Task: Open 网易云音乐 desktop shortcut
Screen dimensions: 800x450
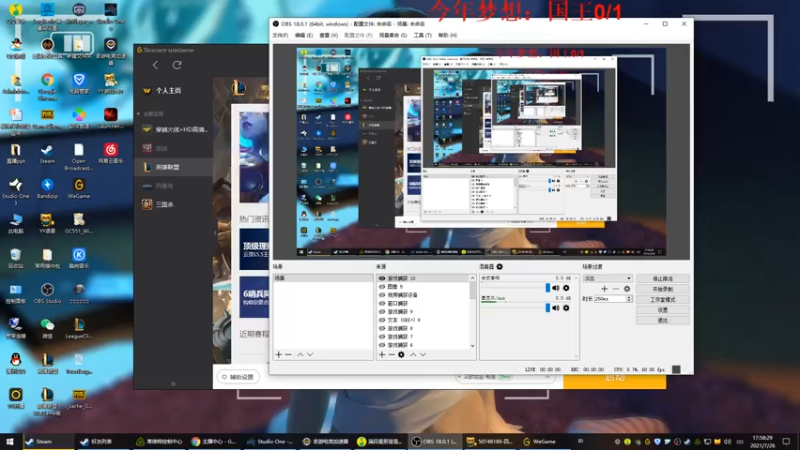Action: [x=110, y=154]
